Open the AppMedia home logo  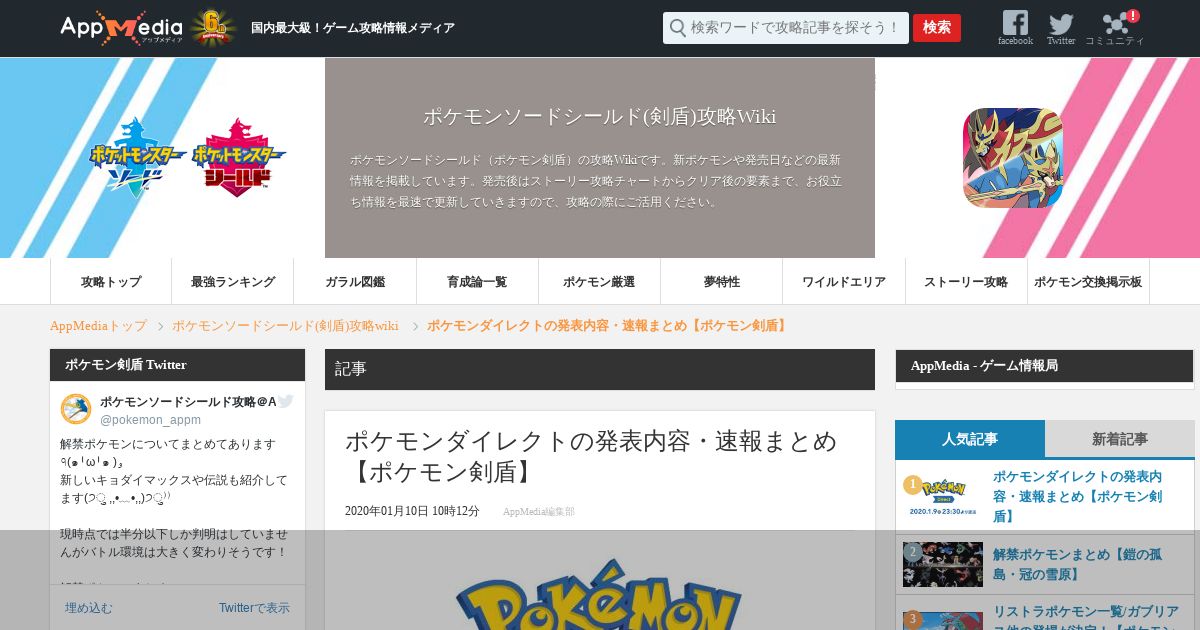[x=121, y=28]
